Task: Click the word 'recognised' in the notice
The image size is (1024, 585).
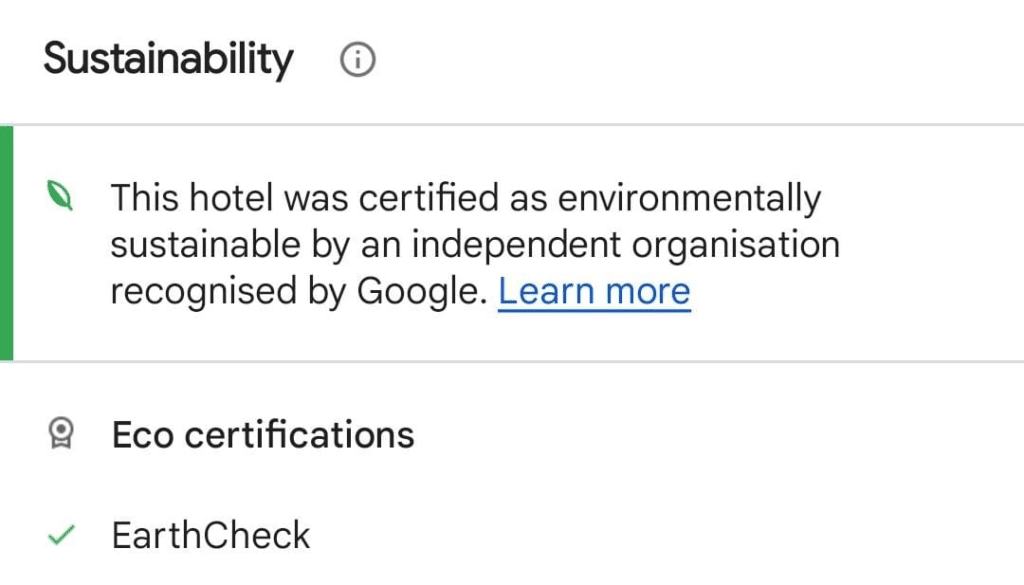Action: pos(204,292)
